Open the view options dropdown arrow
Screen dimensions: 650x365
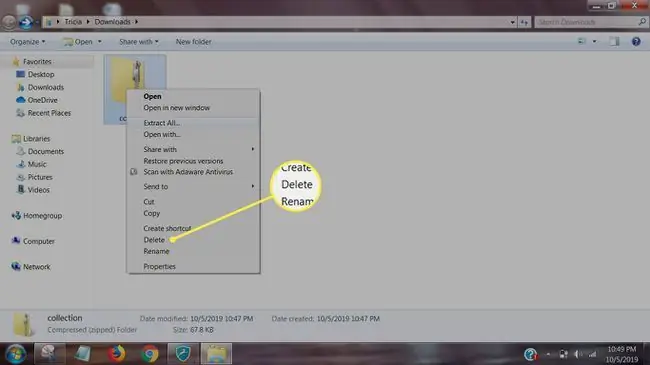594,41
